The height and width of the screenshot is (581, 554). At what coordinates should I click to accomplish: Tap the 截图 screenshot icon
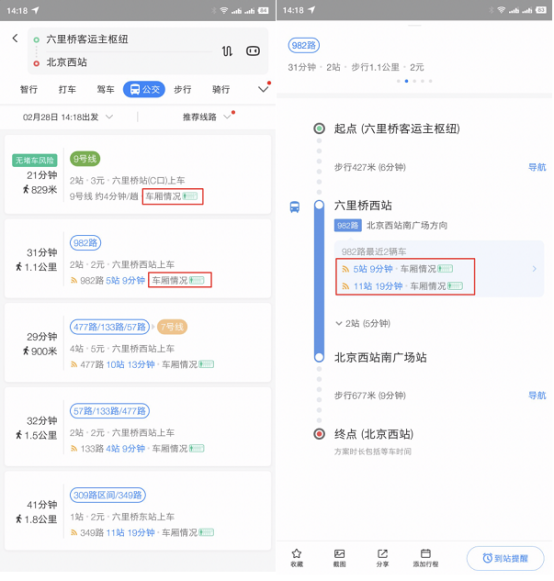[339, 558]
